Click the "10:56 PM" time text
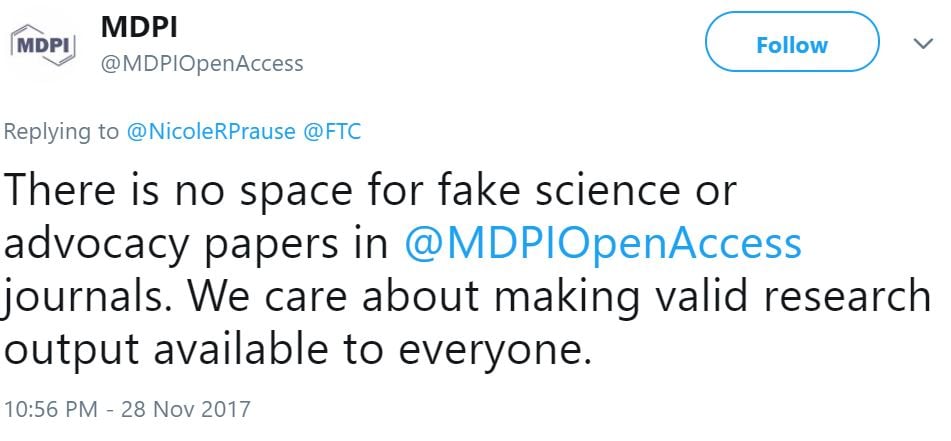The image size is (951, 441). click(x=48, y=409)
